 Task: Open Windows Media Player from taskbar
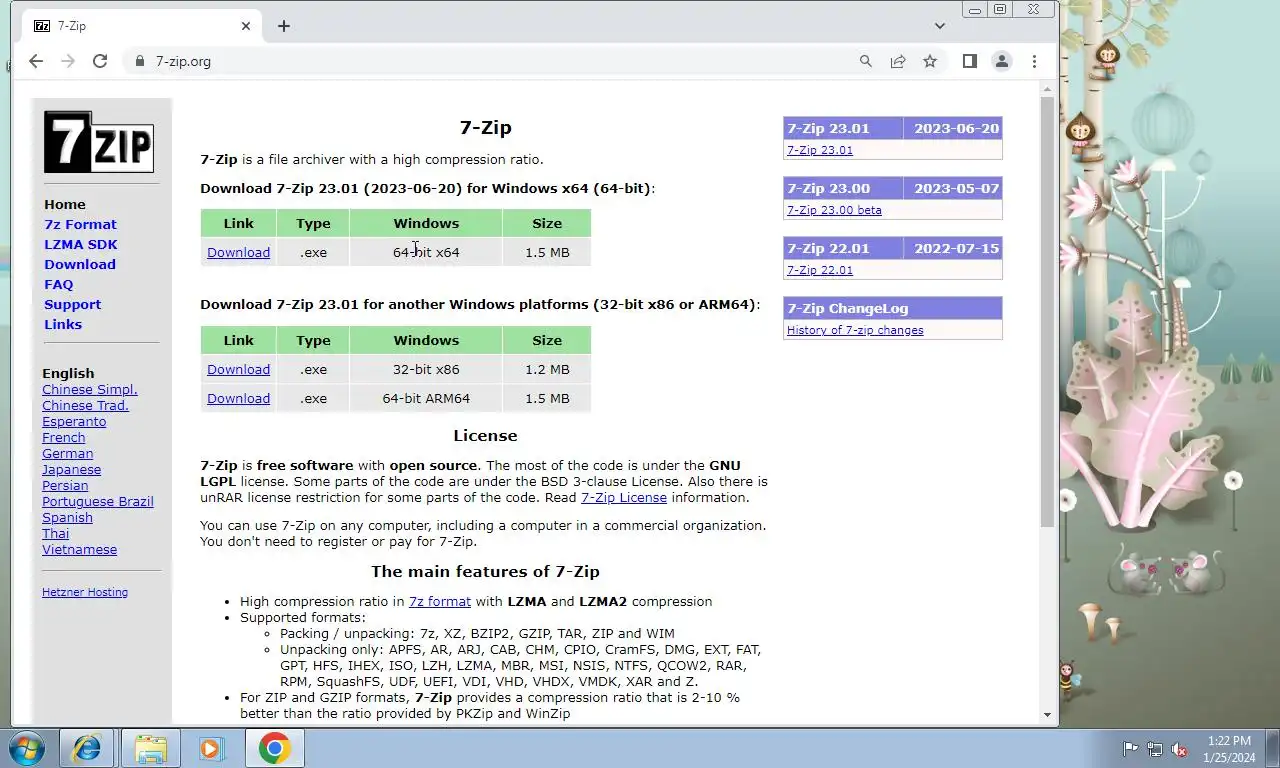[211, 748]
